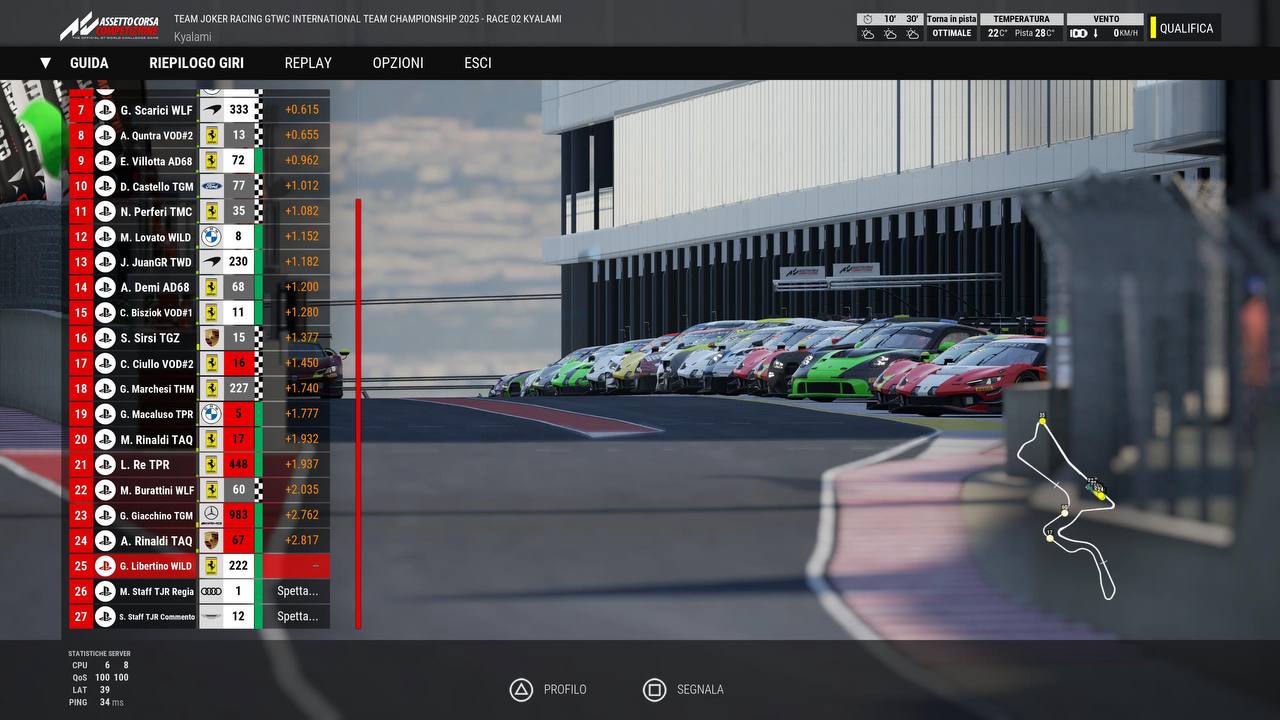The width and height of the screenshot is (1280, 720).
Task: Click the 10-minute forecast weather icon
Action: coord(890,34)
